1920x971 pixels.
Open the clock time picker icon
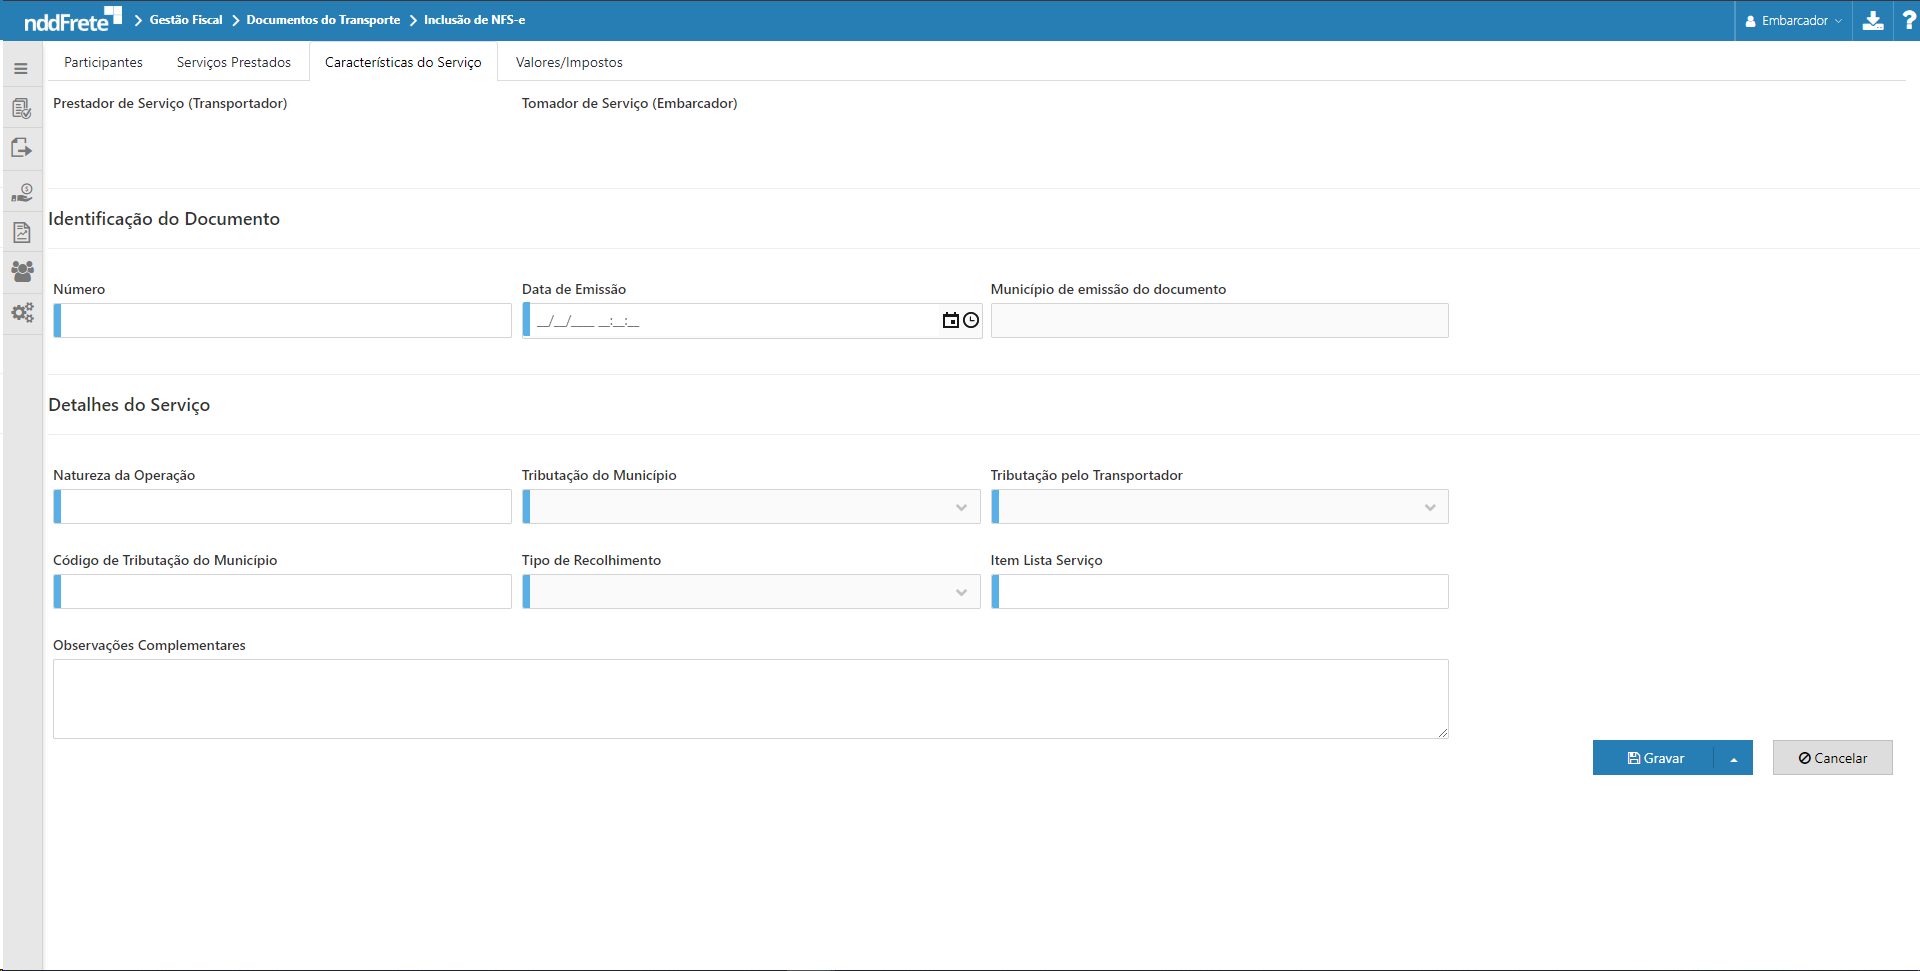click(971, 321)
